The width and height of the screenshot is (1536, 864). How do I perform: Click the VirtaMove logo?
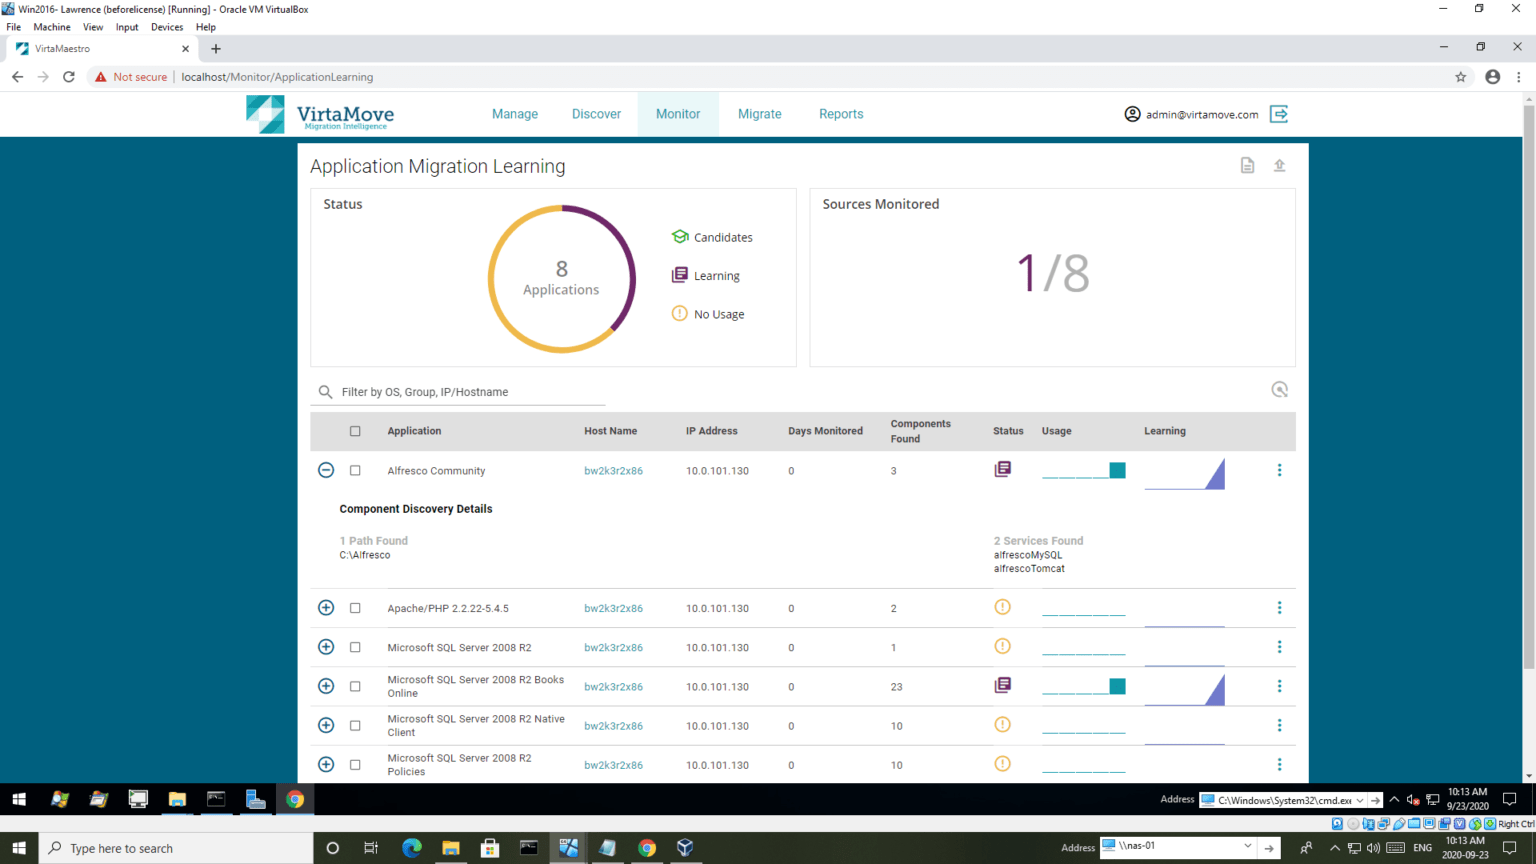[x=320, y=115]
